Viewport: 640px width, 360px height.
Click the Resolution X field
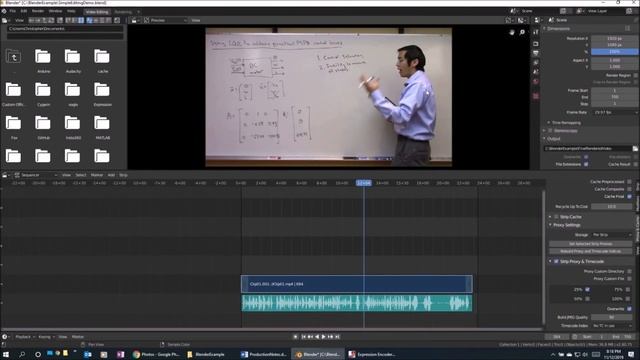614,38
